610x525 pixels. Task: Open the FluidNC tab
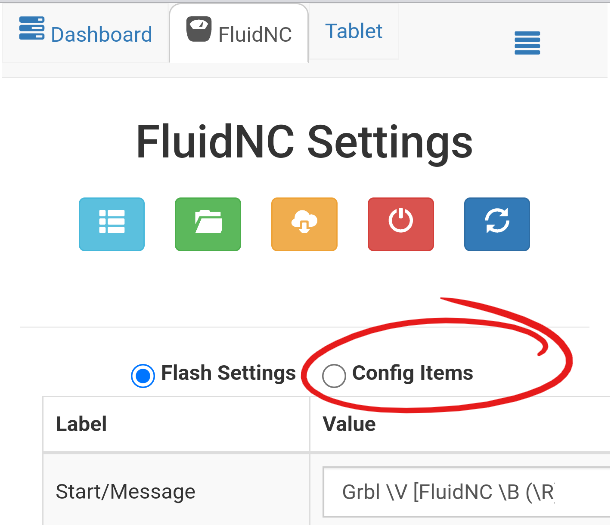pyautogui.click(x=254, y=34)
